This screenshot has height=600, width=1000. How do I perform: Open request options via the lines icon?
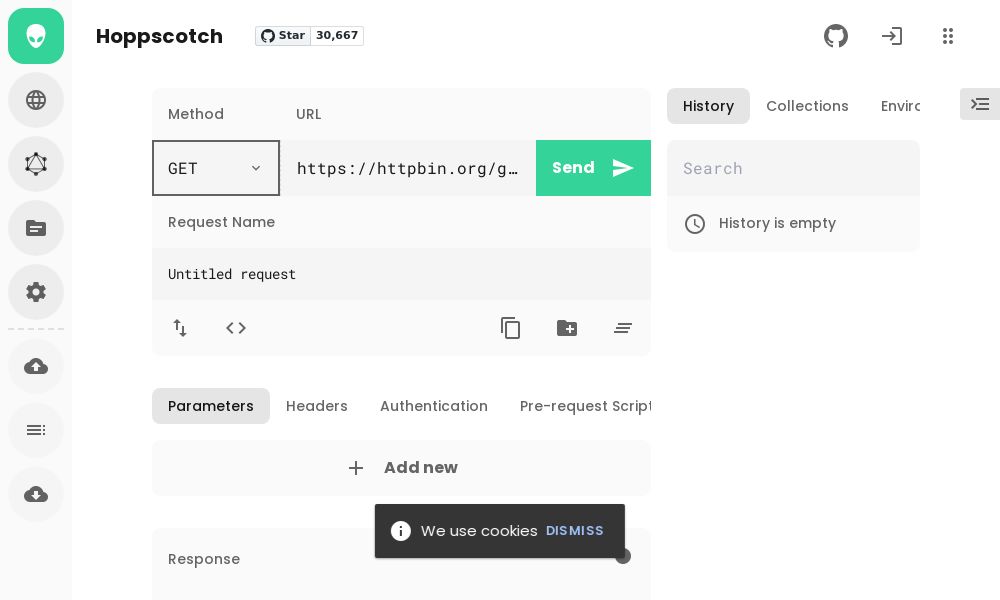pos(623,328)
